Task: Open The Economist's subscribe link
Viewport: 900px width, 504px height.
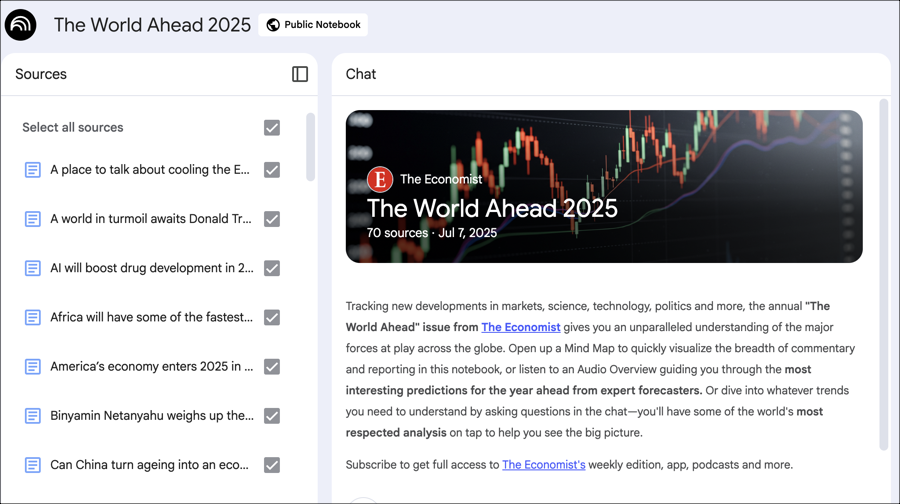Action: click(x=543, y=465)
